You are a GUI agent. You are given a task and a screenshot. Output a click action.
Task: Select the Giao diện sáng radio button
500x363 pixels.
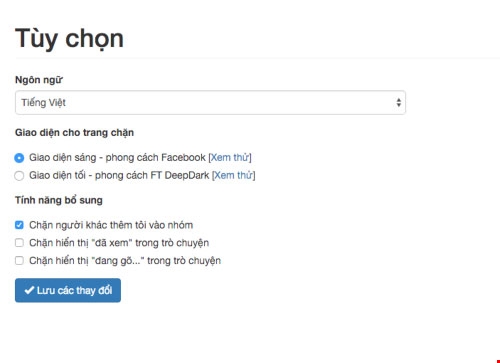click(19, 158)
